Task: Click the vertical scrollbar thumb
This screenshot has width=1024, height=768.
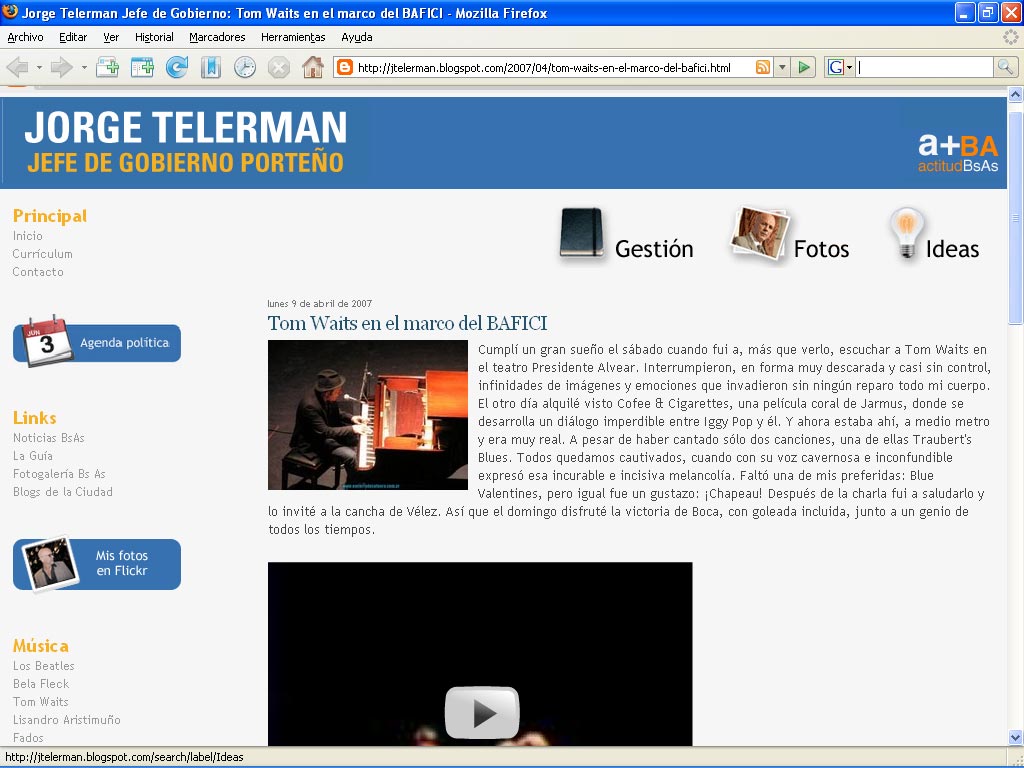Action: 1016,217
